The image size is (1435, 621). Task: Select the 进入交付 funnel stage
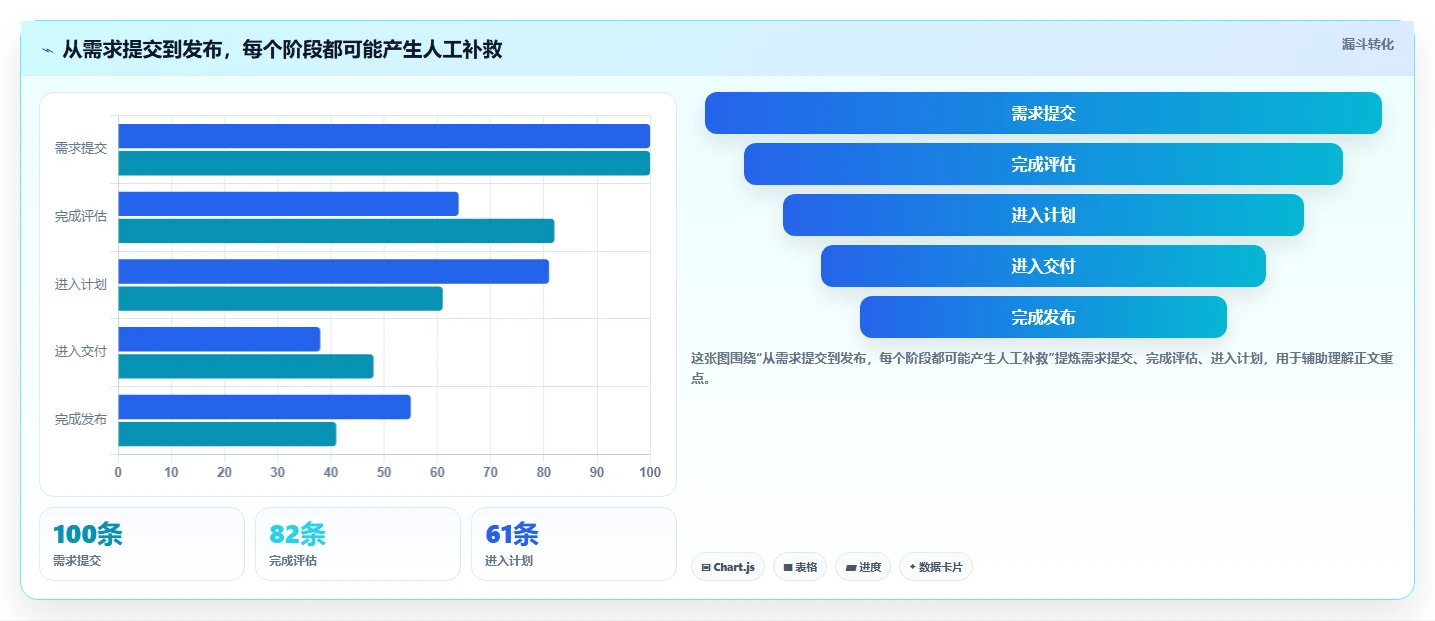[1043, 266]
